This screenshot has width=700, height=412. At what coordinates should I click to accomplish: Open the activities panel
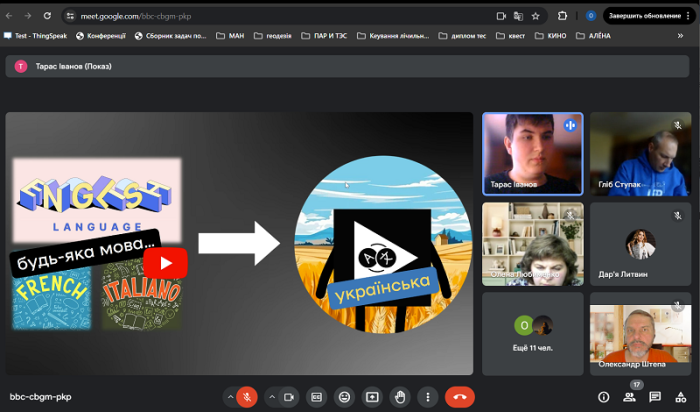[681, 397]
